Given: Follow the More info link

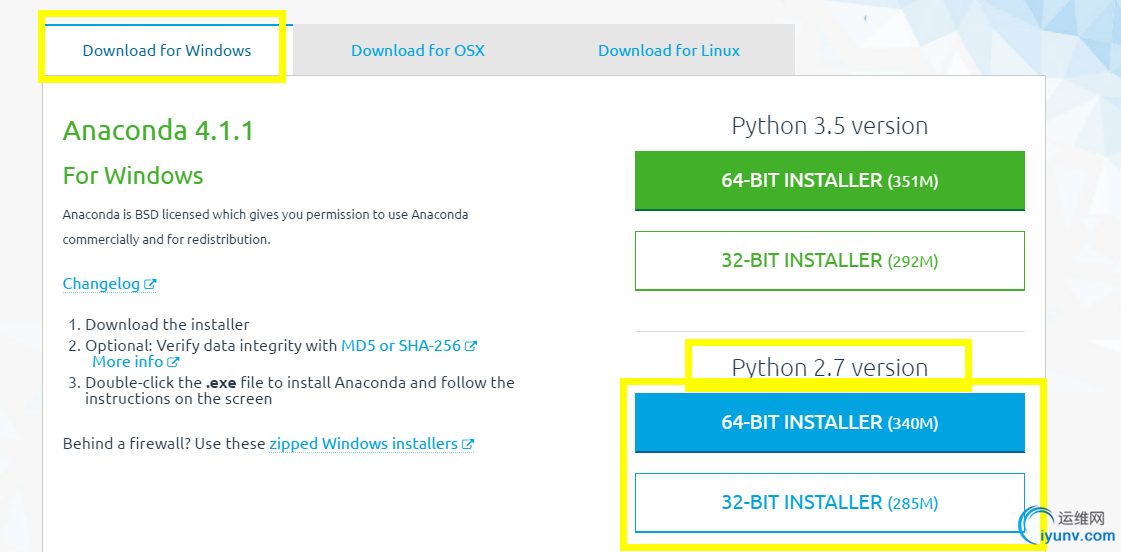Looking at the screenshot, I should click(127, 362).
